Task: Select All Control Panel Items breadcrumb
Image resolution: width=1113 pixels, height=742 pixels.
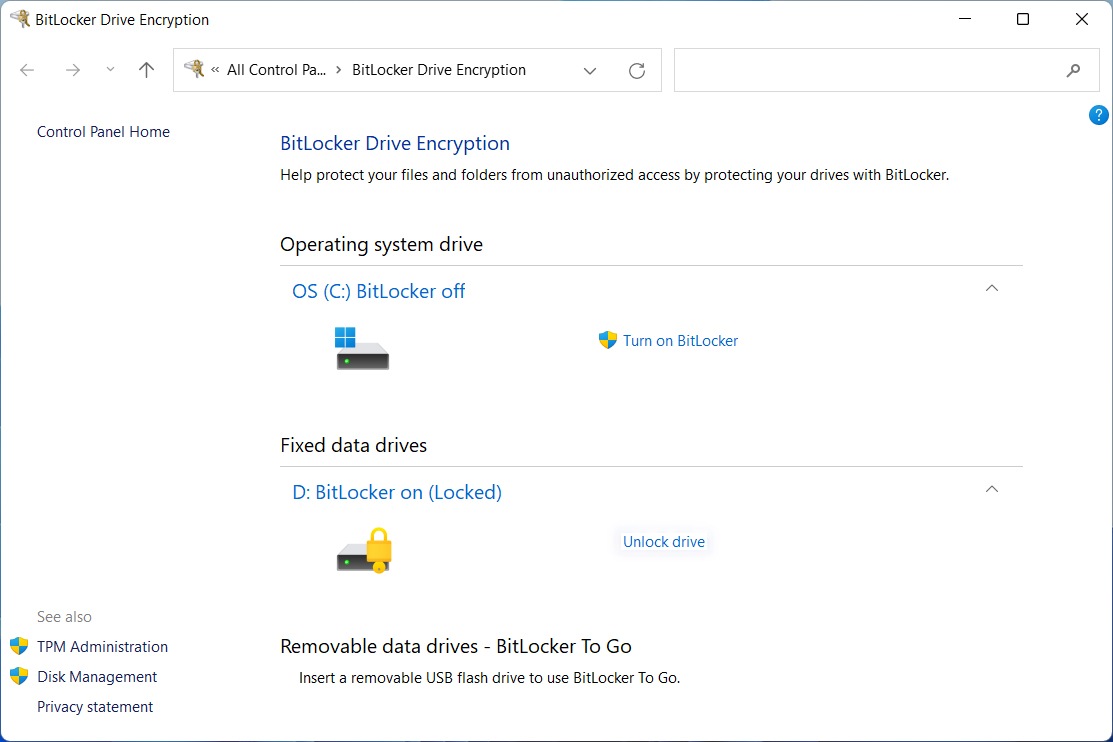Action: (x=276, y=70)
